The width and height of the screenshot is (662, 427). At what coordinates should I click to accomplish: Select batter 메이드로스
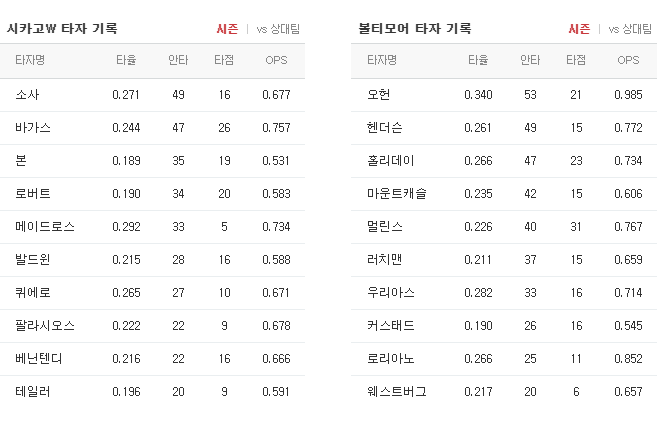click(45, 226)
